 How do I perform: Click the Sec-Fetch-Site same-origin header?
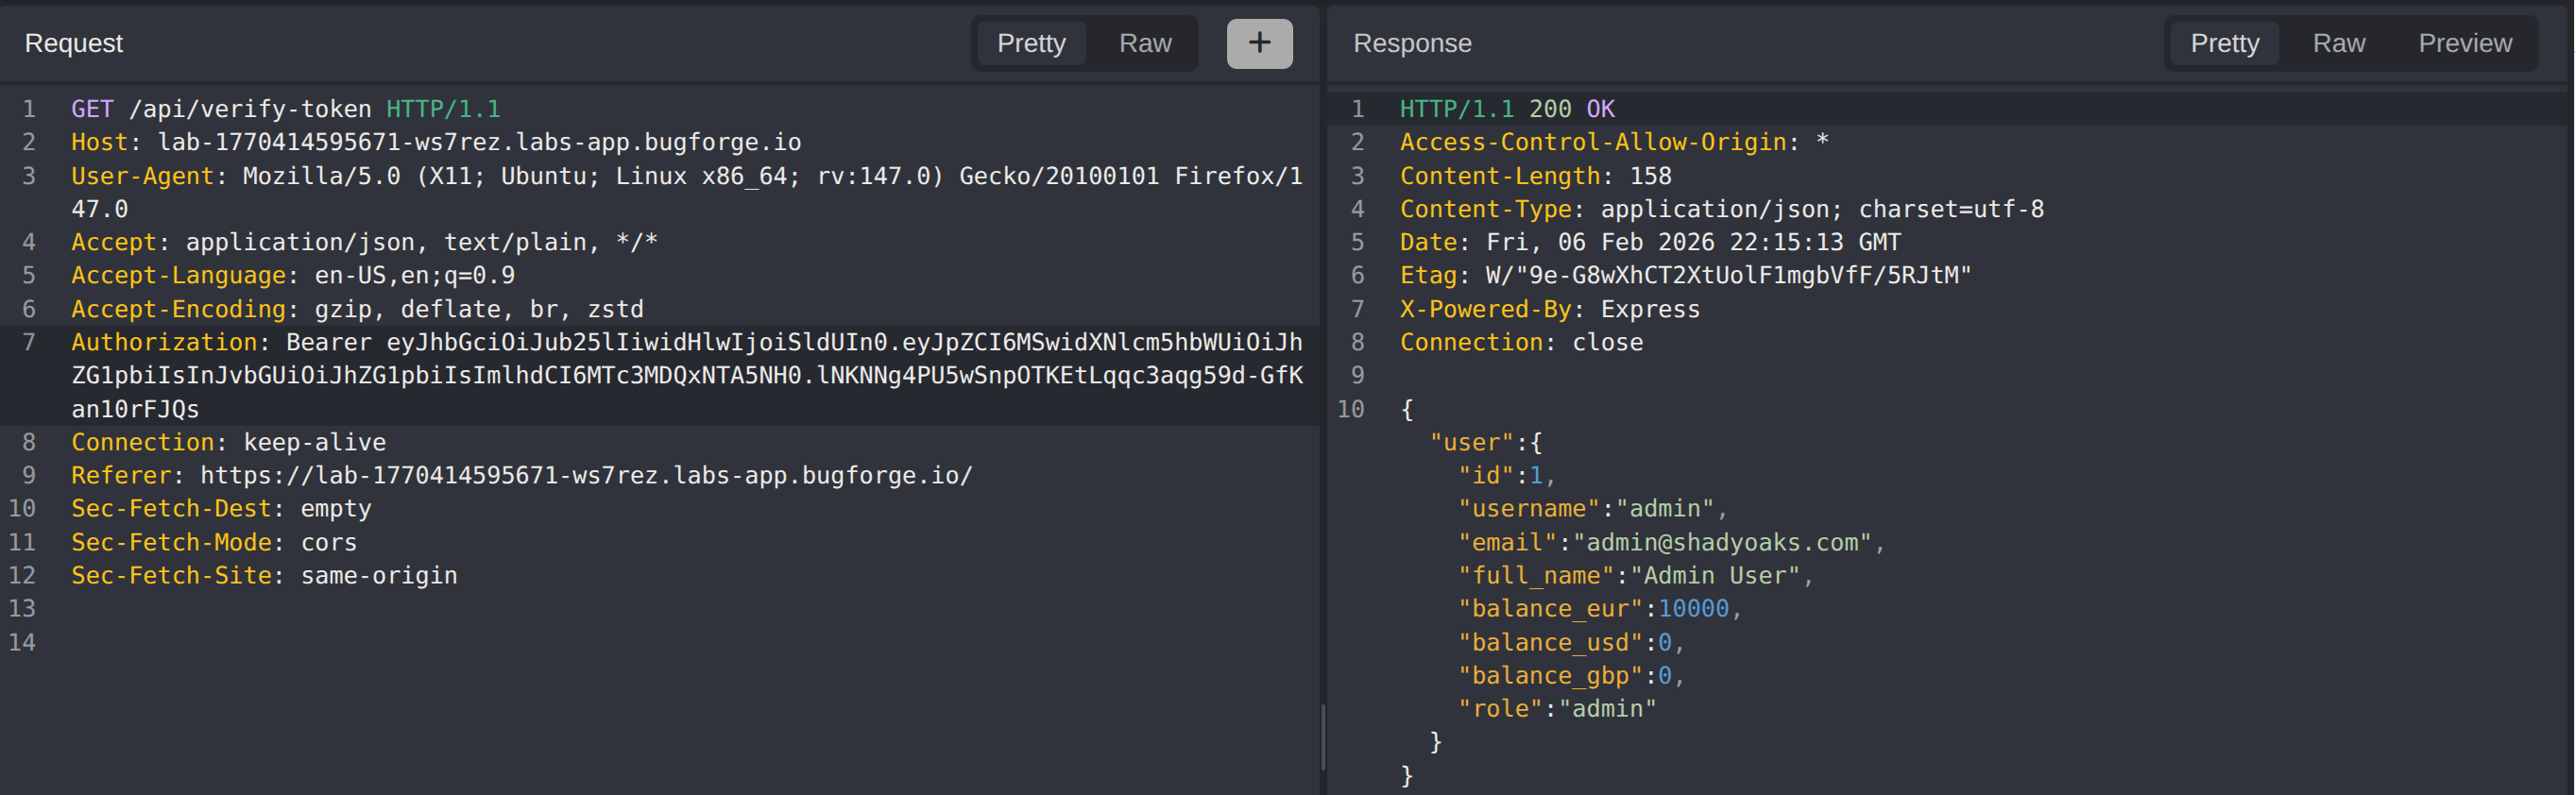pyautogui.click(x=264, y=575)
